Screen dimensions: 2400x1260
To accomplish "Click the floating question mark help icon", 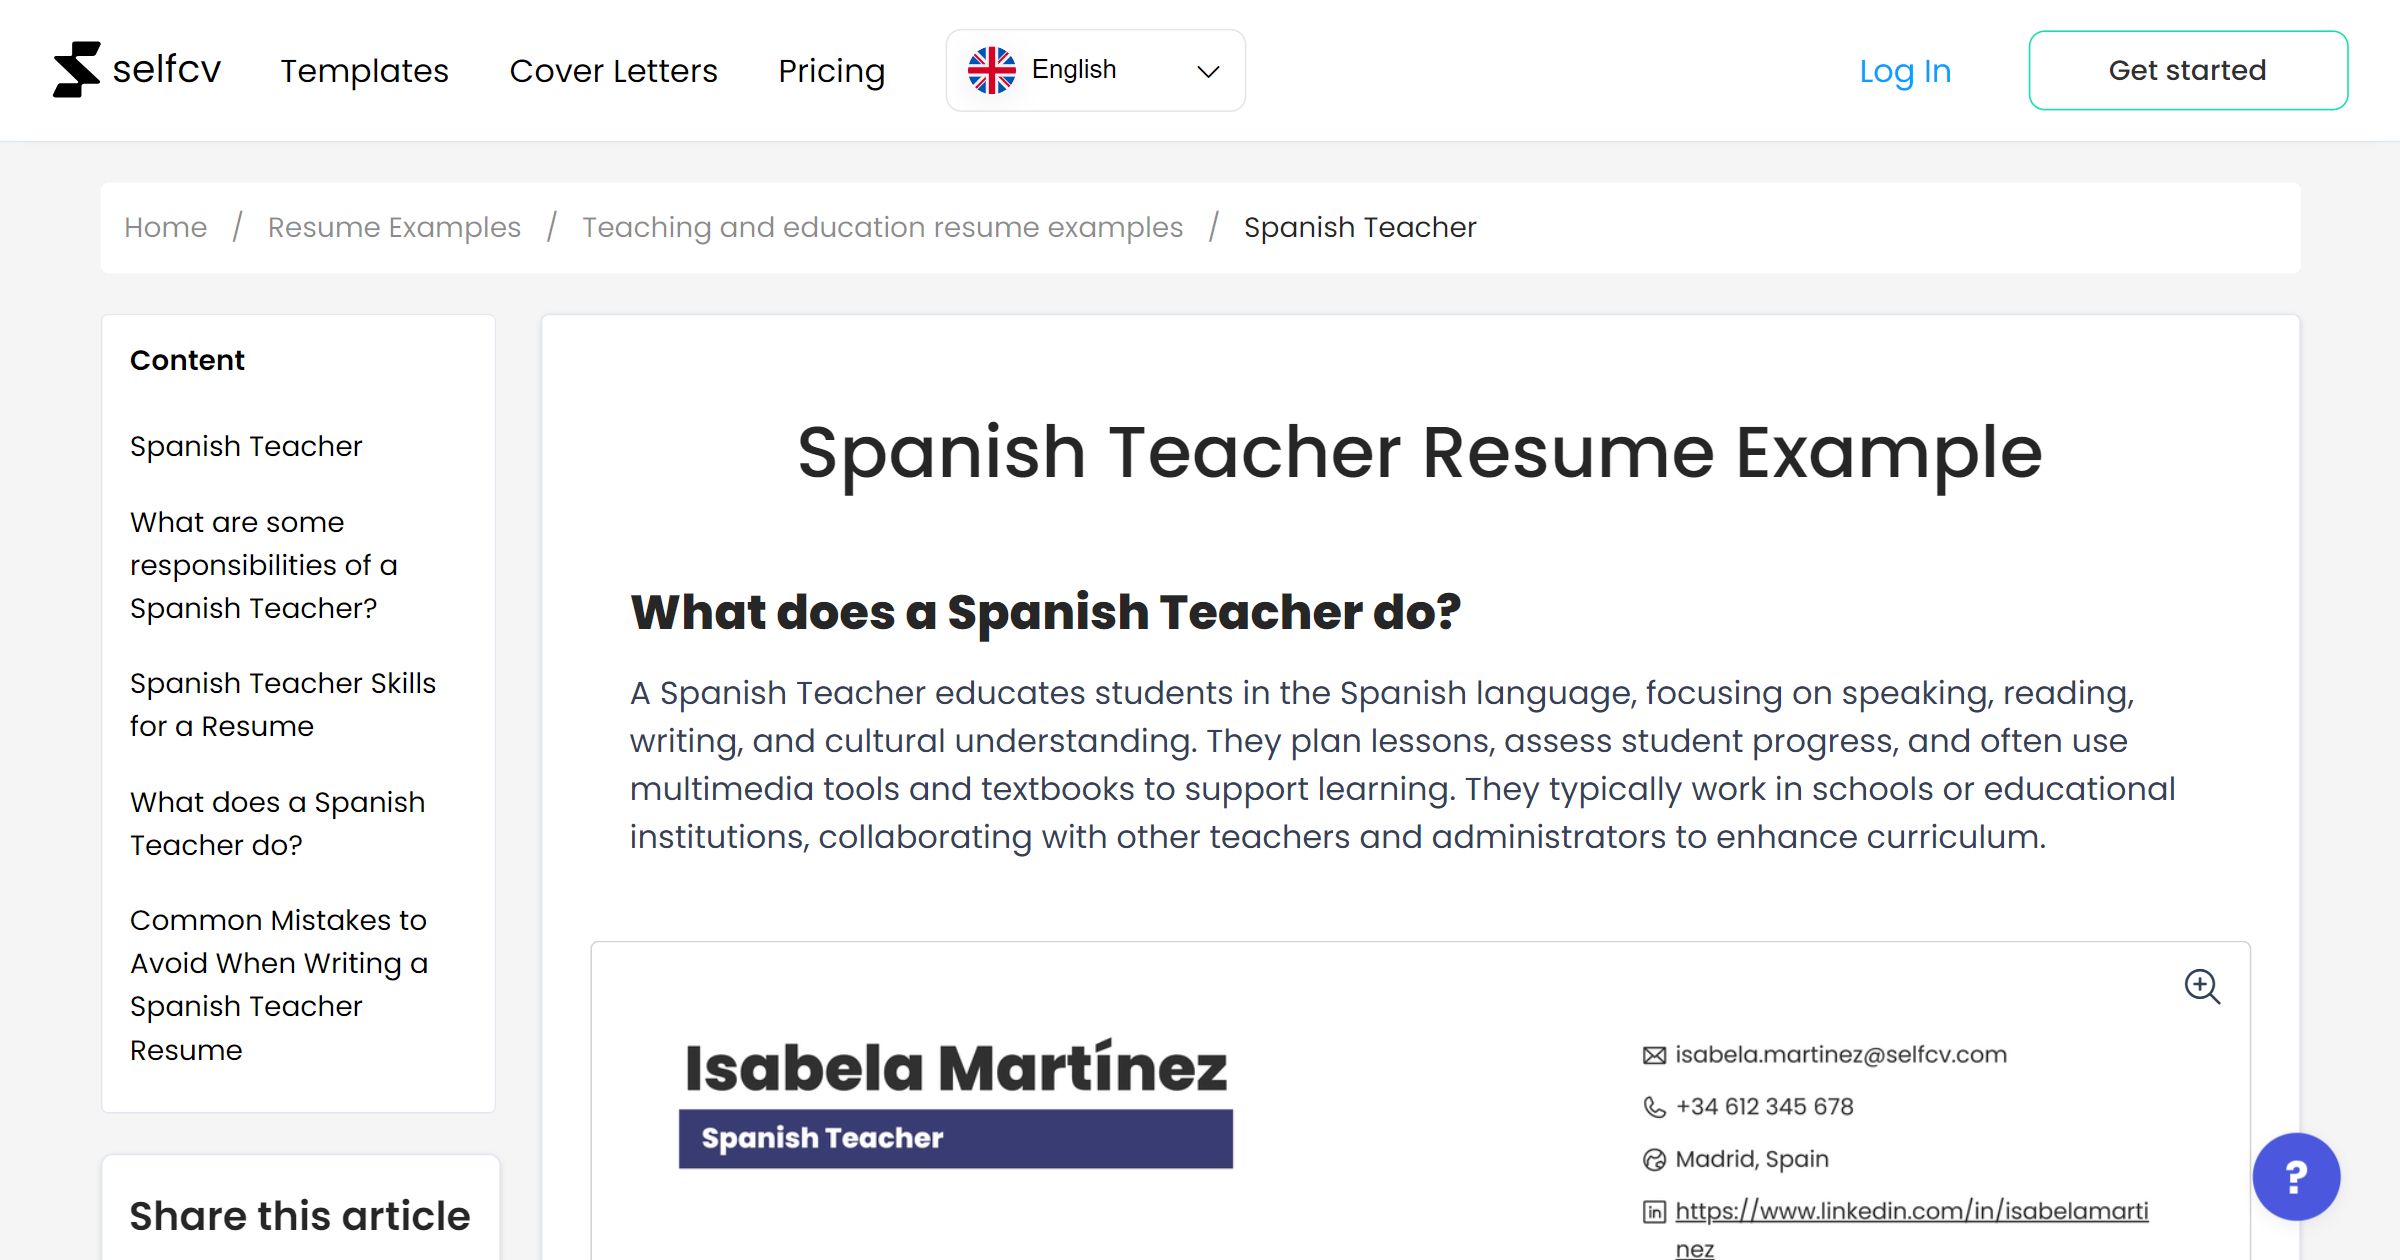I will [2297, 1177].
